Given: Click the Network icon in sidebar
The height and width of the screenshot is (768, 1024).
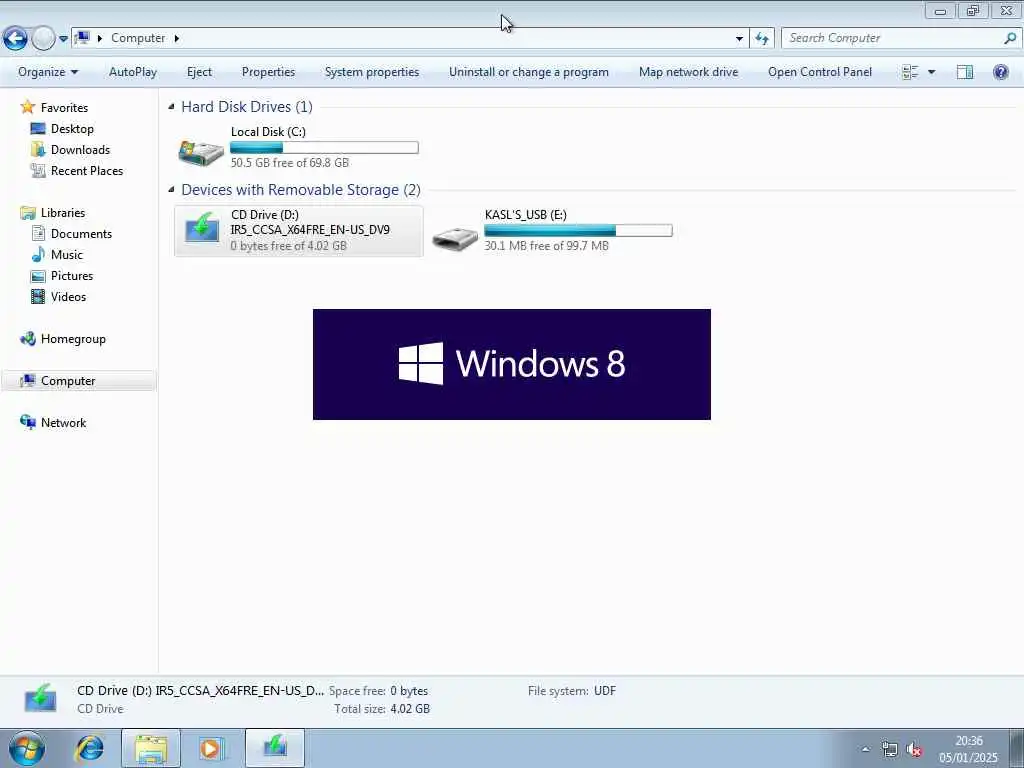Looking at the screenshot, I should point(27,422).
